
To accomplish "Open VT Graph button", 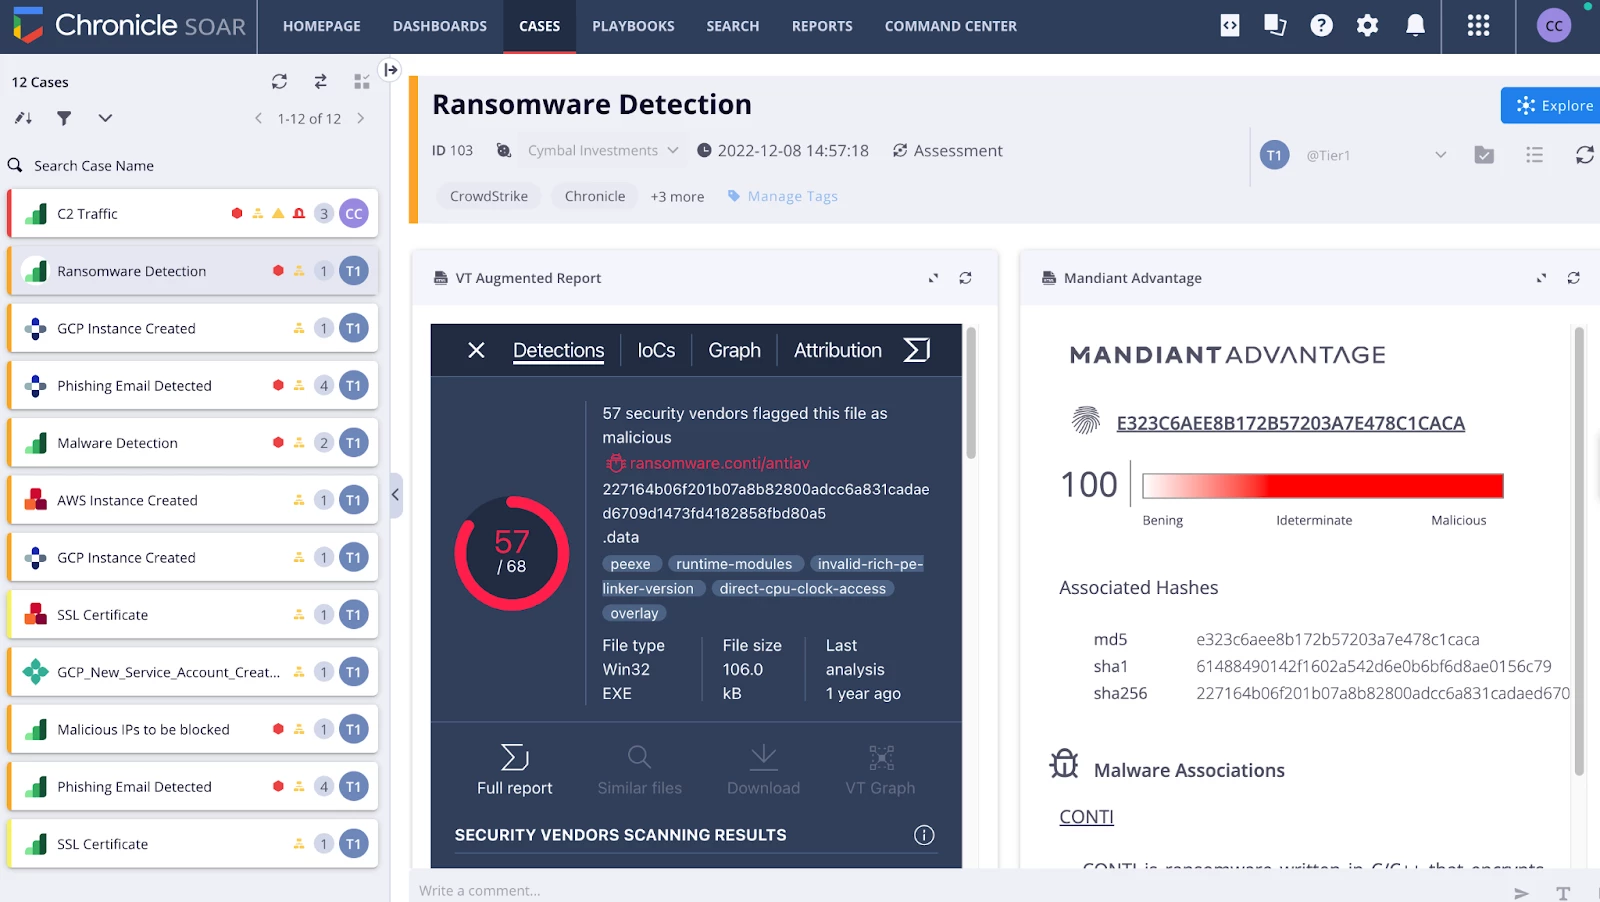I will pyautogui.click(x=880, y=770).
